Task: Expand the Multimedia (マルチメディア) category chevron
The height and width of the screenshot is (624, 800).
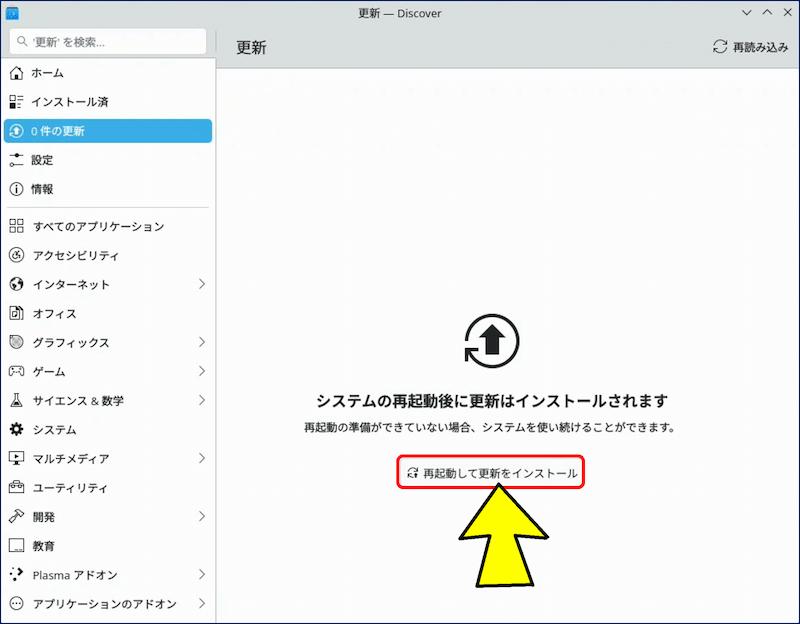Action: point(201,459)
